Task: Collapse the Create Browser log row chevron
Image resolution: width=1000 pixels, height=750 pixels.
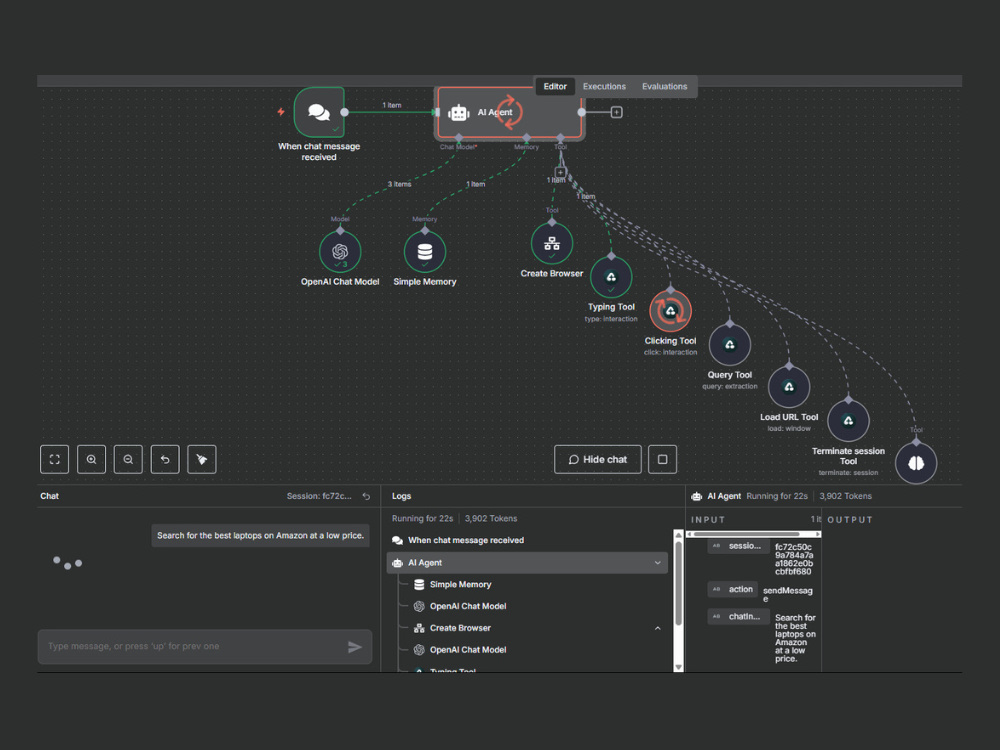Action: click(x=658, y=628)
